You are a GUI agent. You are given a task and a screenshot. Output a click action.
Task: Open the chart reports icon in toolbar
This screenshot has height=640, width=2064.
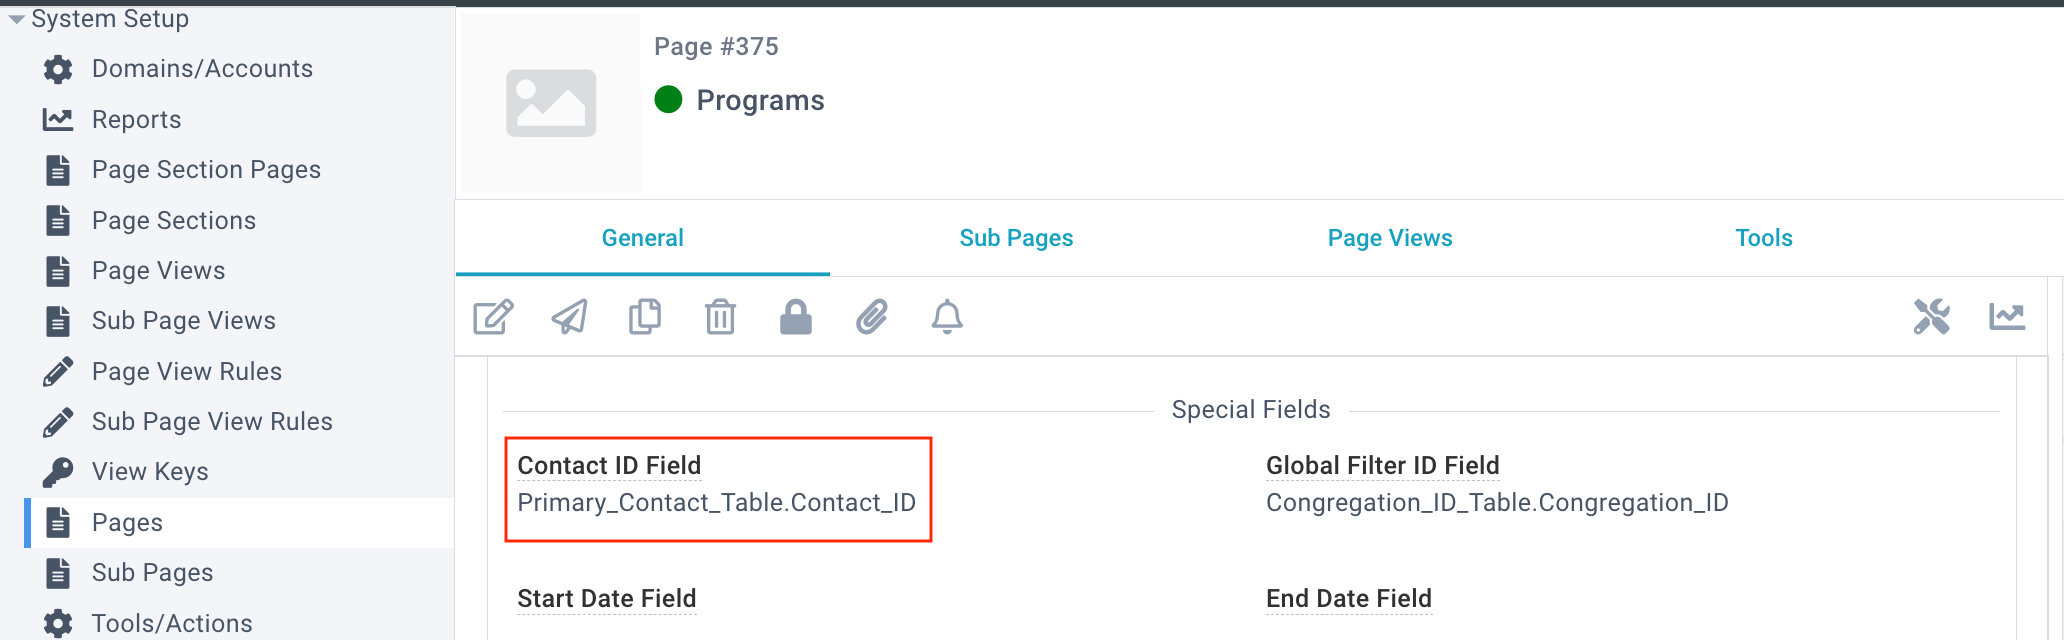pyautogui.click(x=2007, y=317)
